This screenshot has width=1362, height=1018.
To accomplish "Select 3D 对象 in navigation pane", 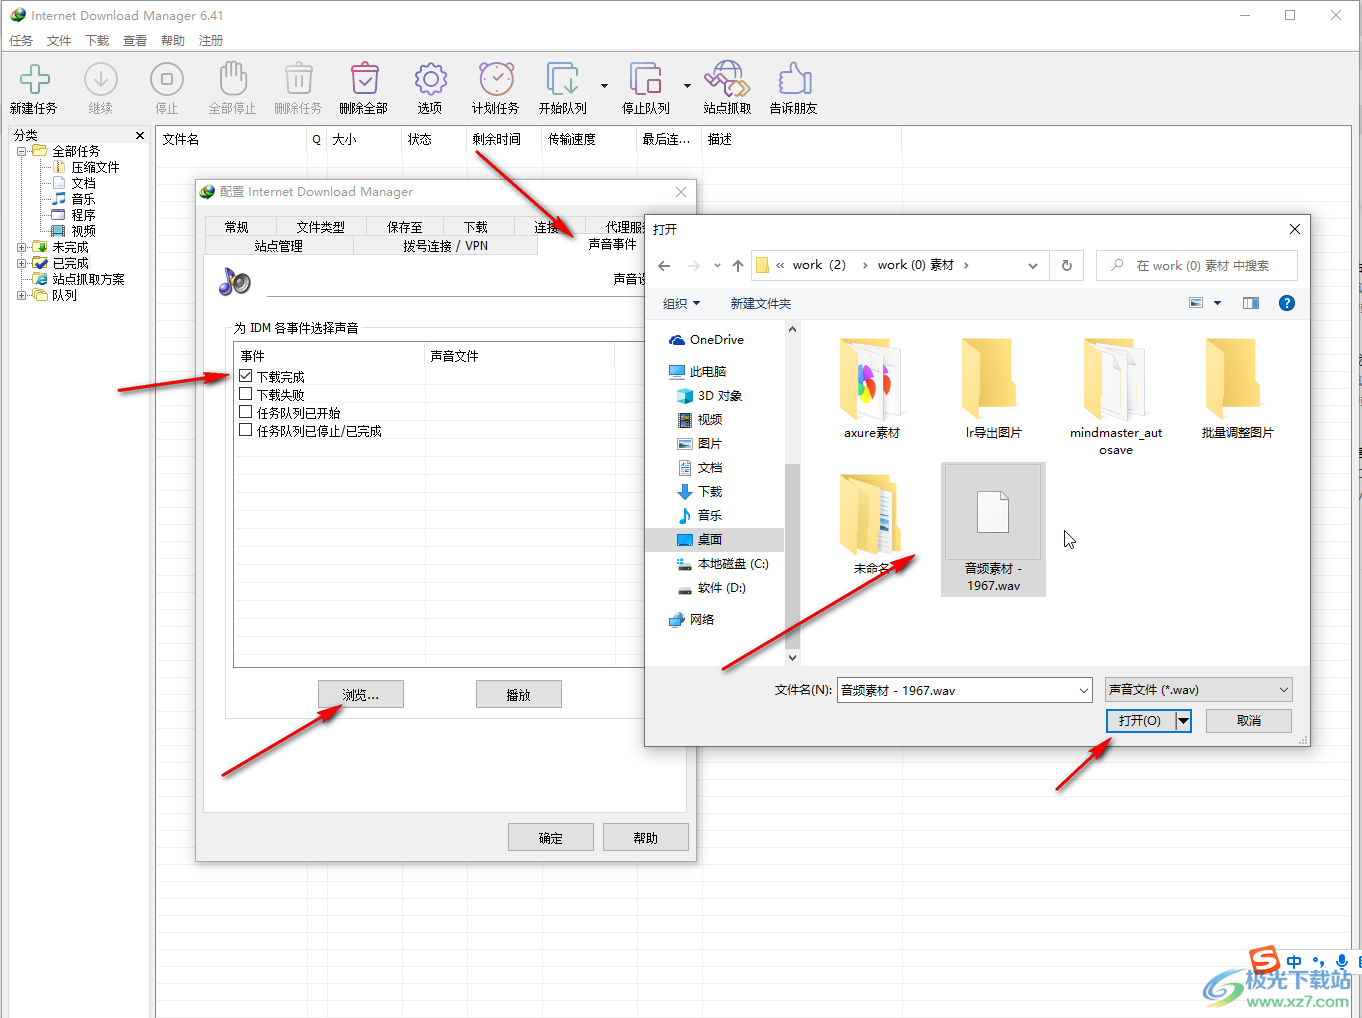I will [x=709, y=396].
